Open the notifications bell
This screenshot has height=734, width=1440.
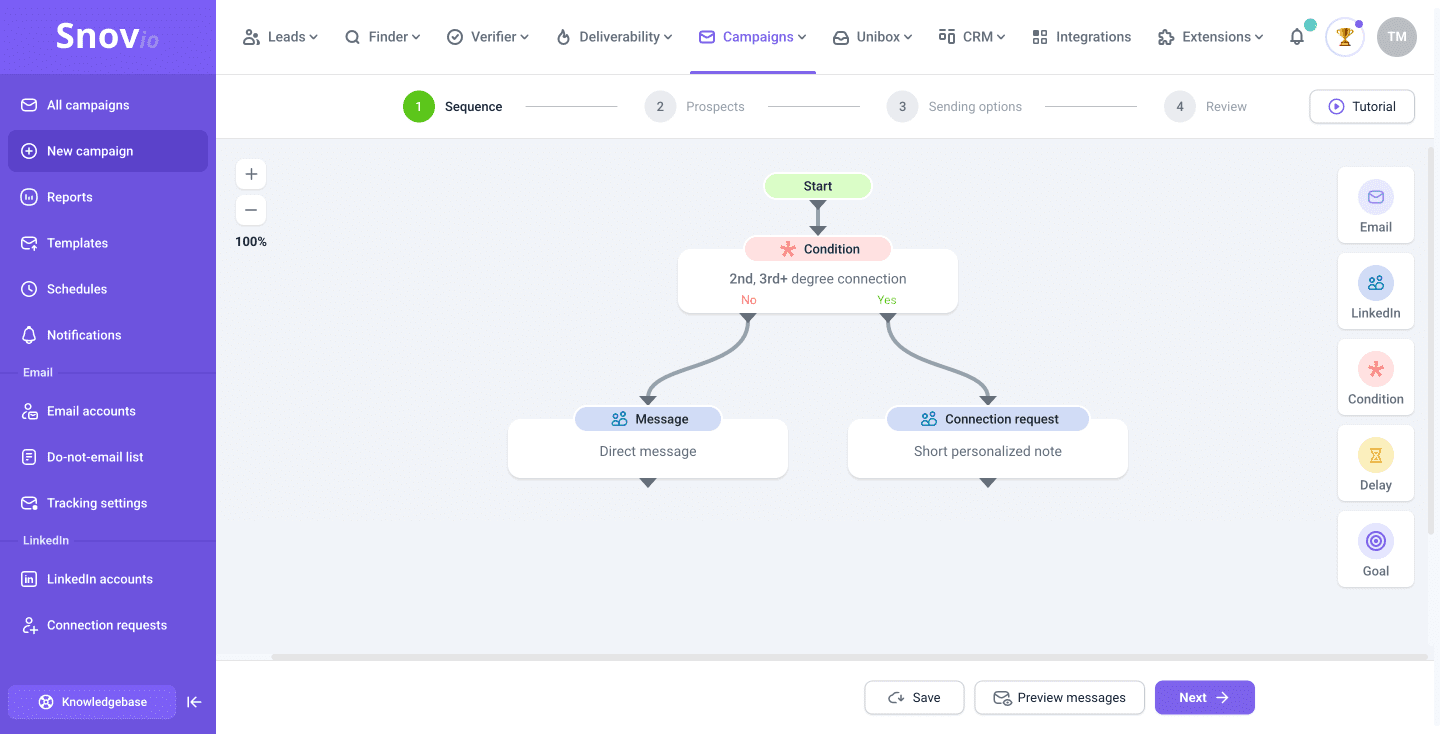(x=1297, y=37)
